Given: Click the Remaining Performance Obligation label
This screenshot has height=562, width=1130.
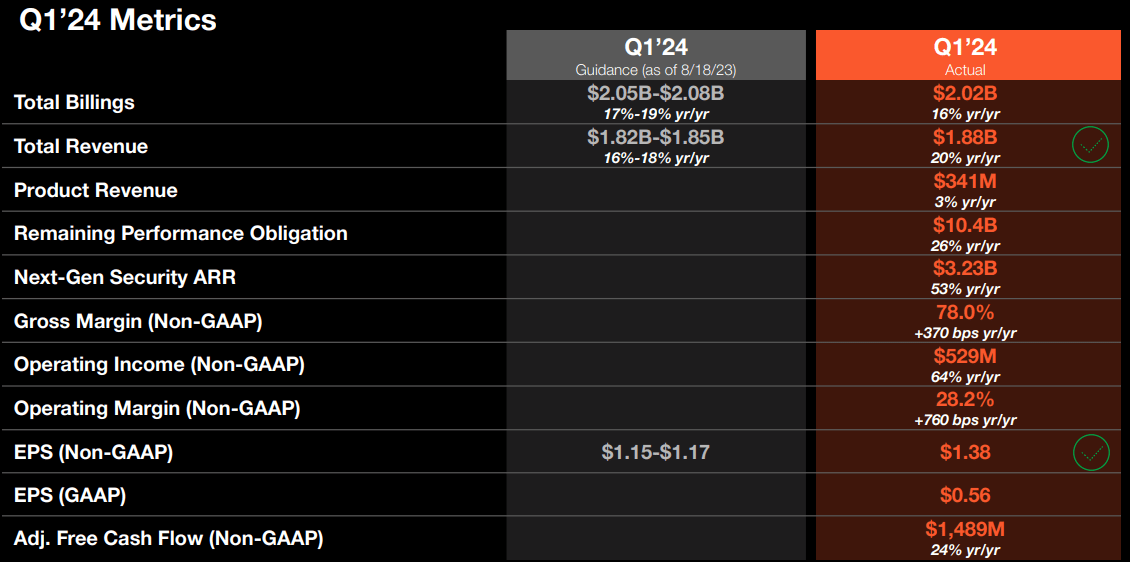Looking at the screenshot, I should 181,233.
